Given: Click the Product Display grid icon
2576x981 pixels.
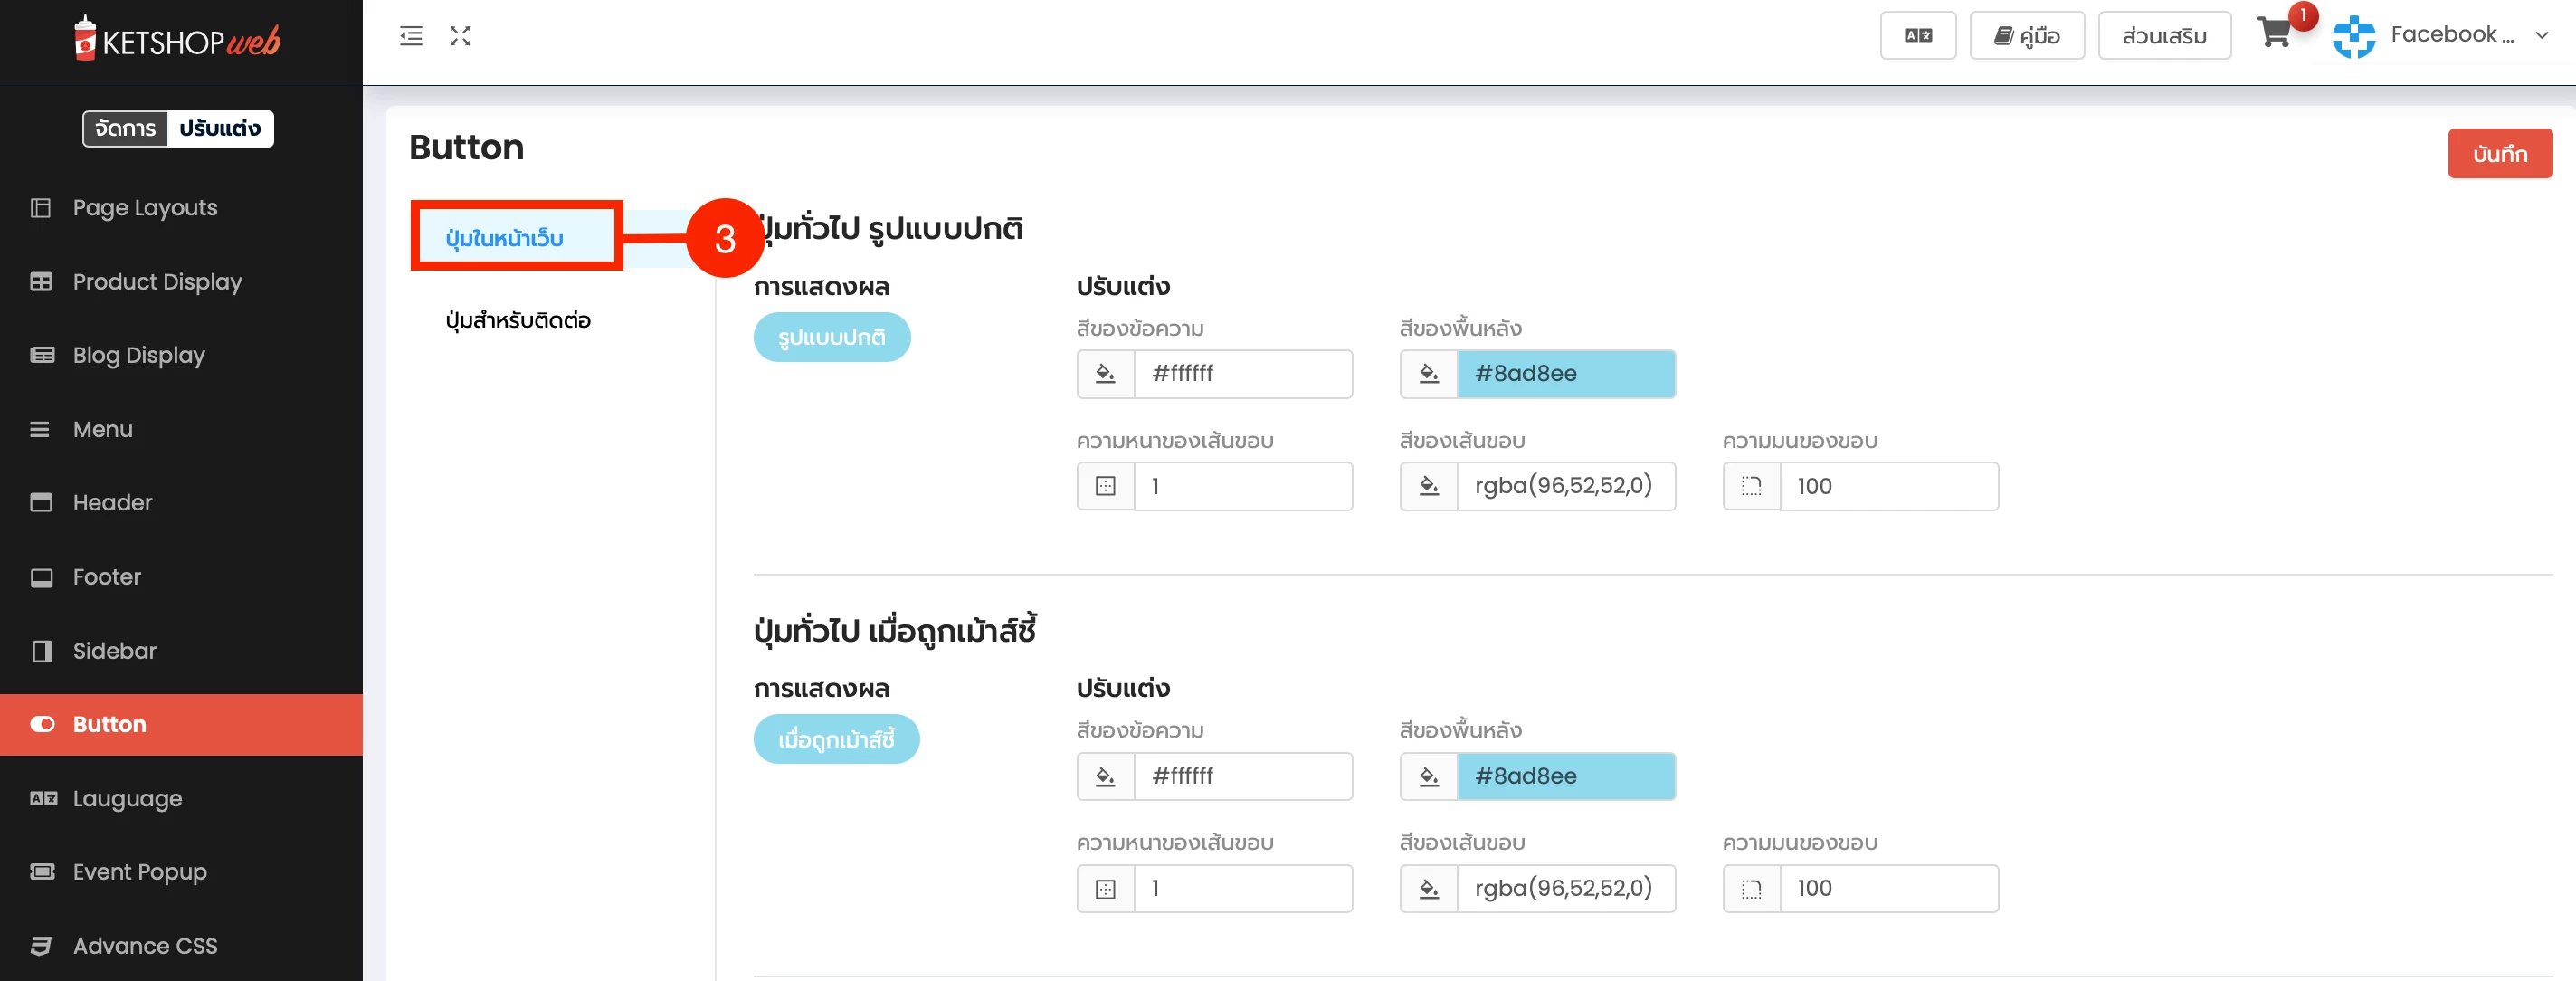Looking at the screenshot, I should coord(41,282).
